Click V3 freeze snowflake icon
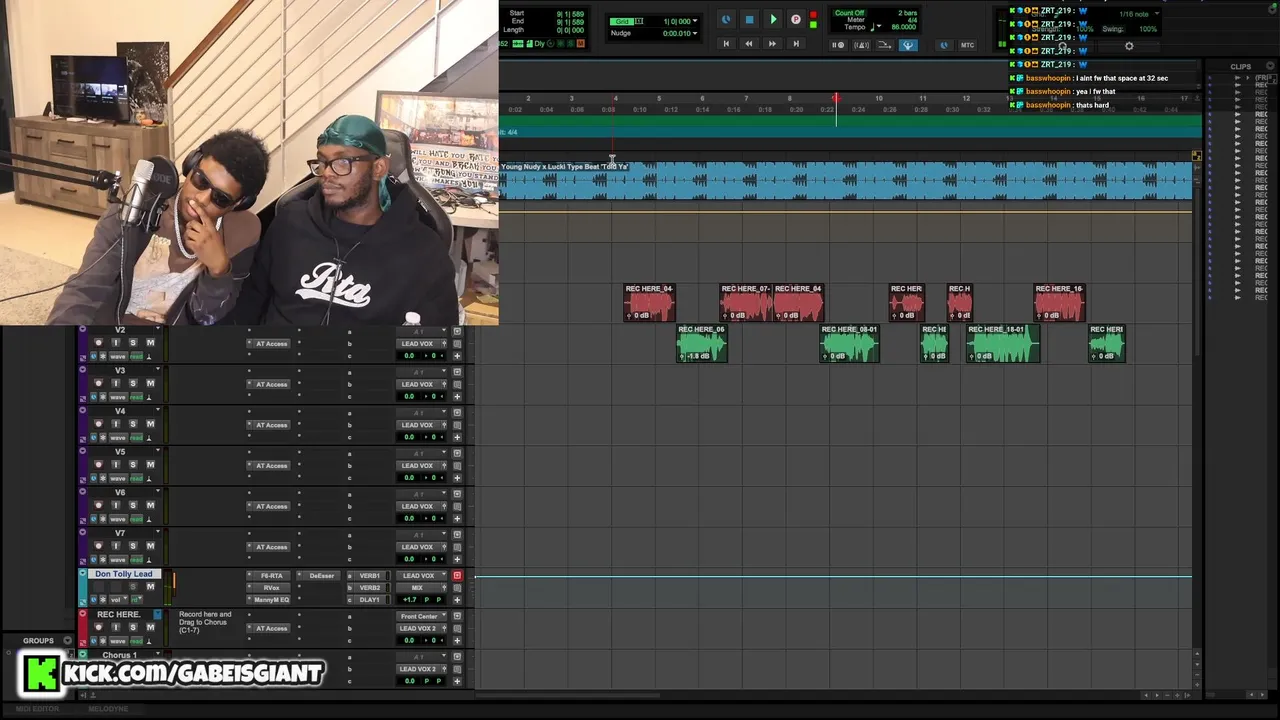Image resolution: width=1280 pixels, height=720 pixels. (103, 397)
